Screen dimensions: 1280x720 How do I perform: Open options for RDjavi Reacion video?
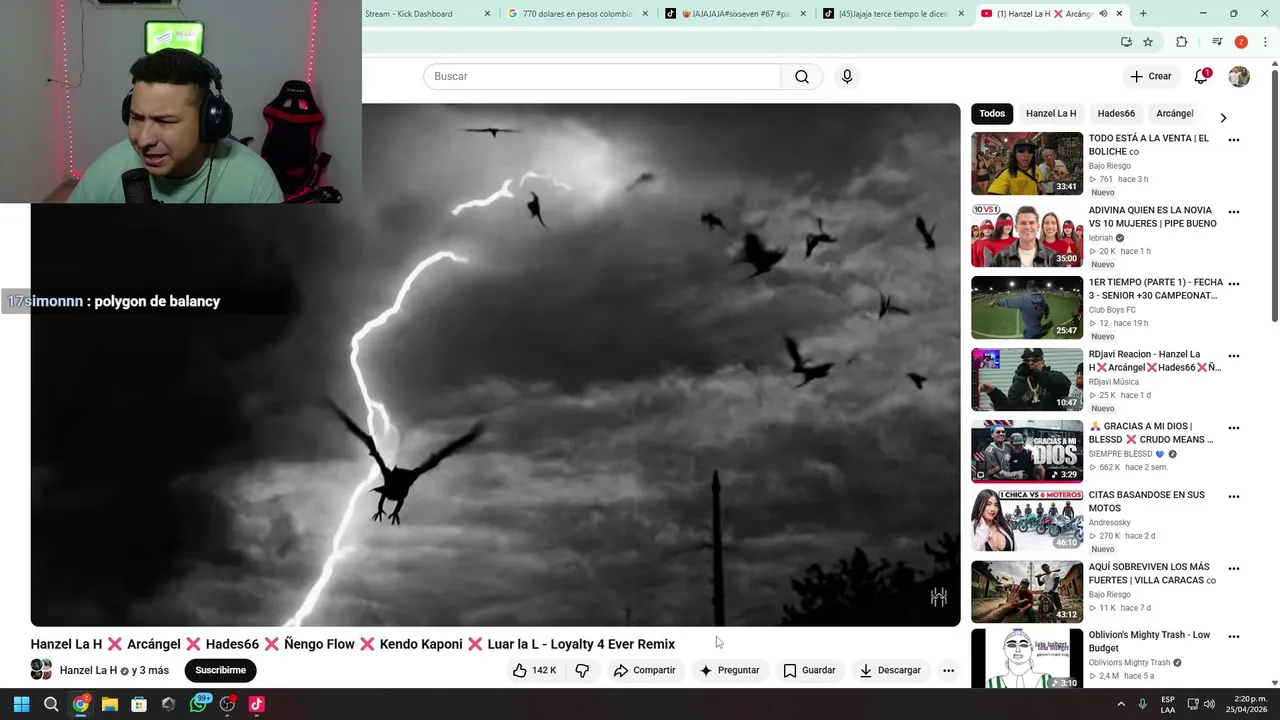click(x=1234, y=356)
